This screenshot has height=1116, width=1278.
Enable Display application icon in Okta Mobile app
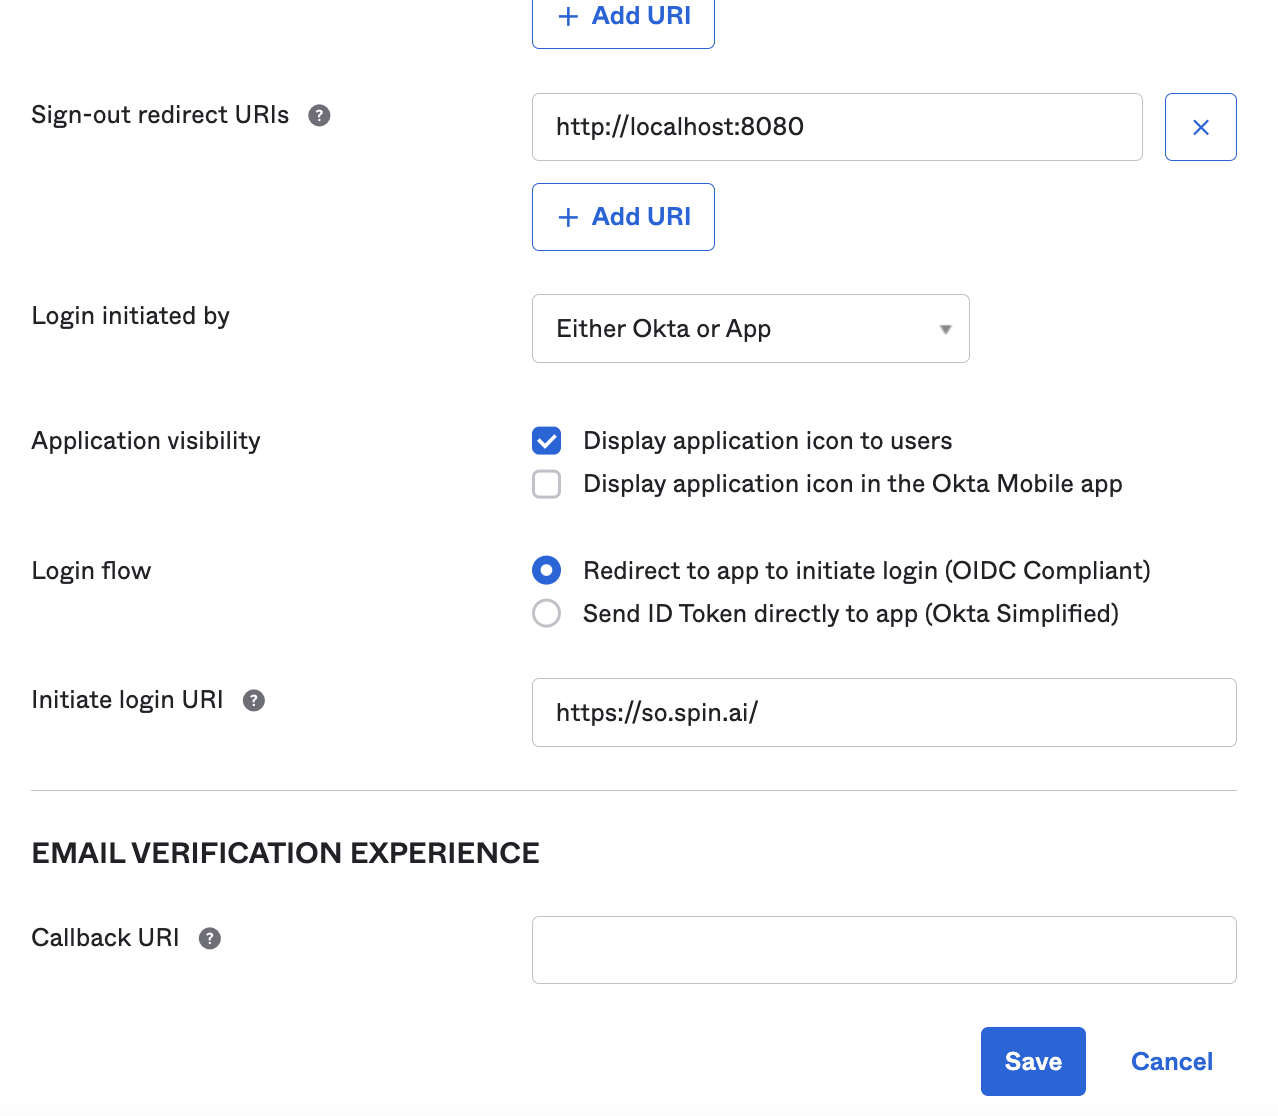point(547,484)
